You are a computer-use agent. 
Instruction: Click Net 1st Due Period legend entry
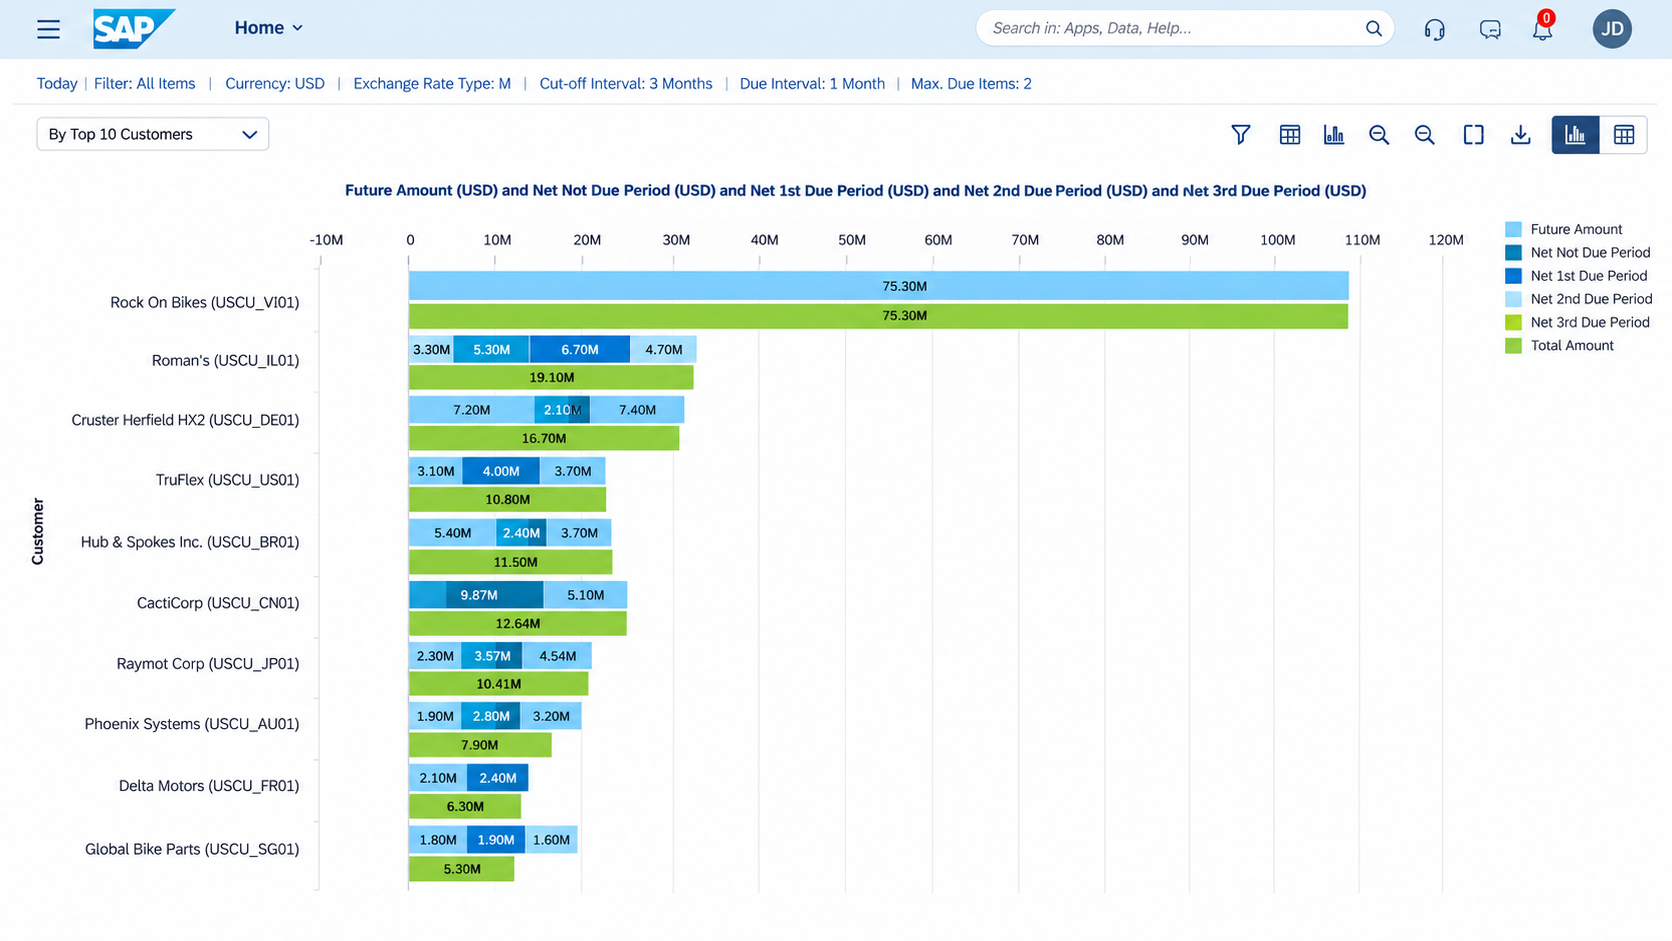1578,276
